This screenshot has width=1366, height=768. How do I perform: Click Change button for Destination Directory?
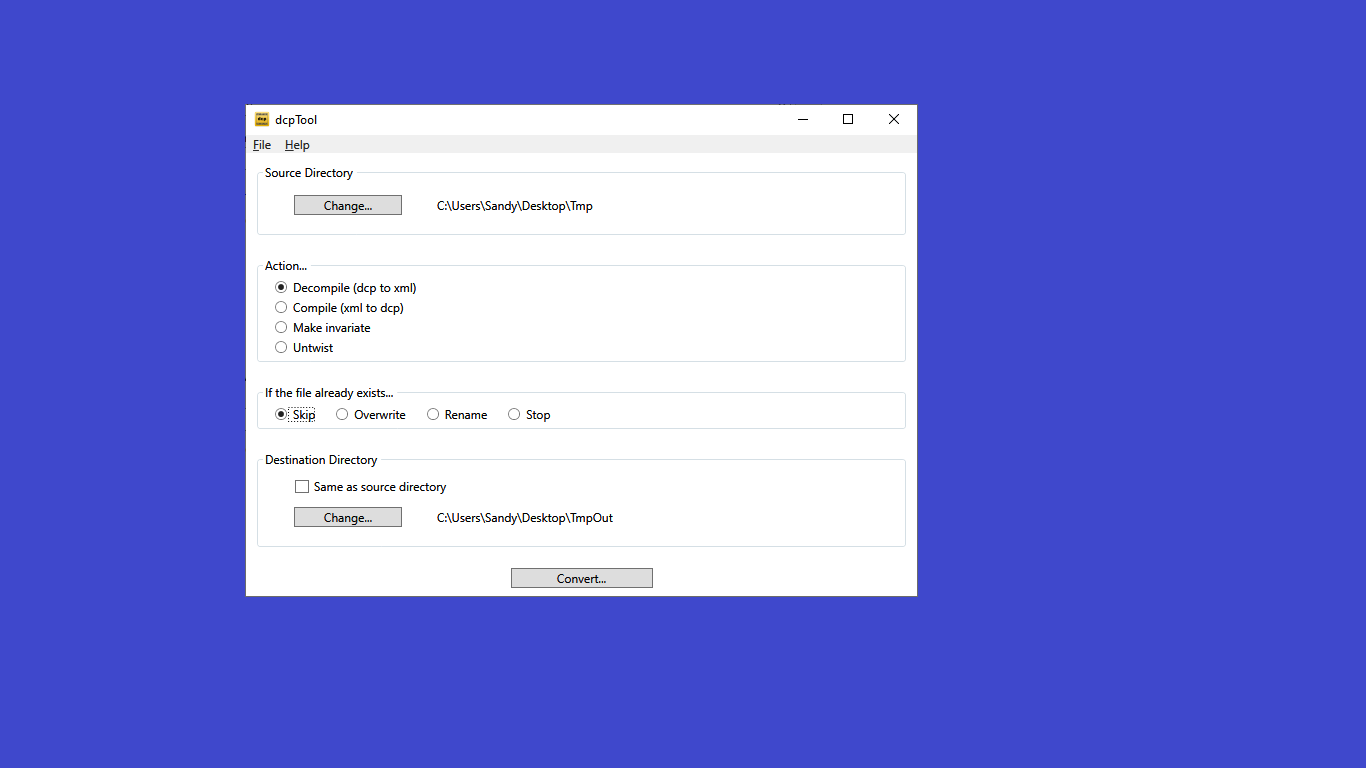click(x=348, y=517)
